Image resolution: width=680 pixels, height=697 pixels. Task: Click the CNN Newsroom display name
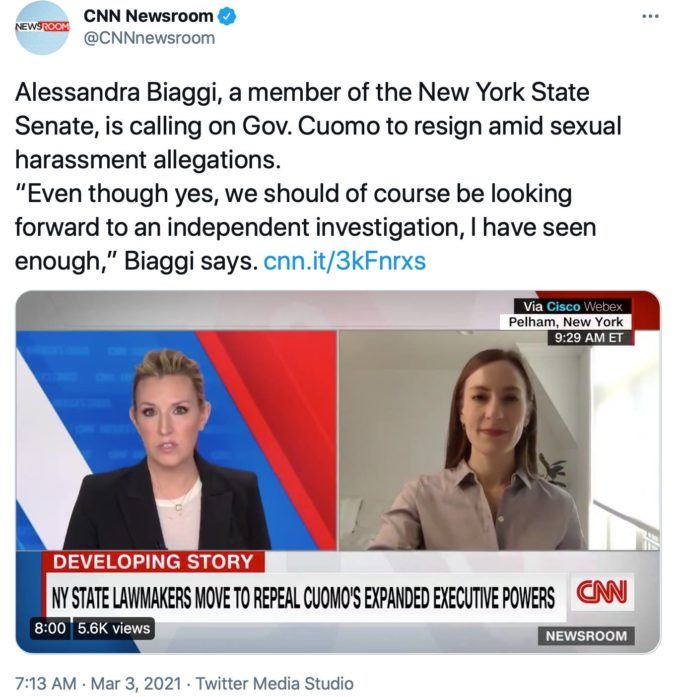148,16
